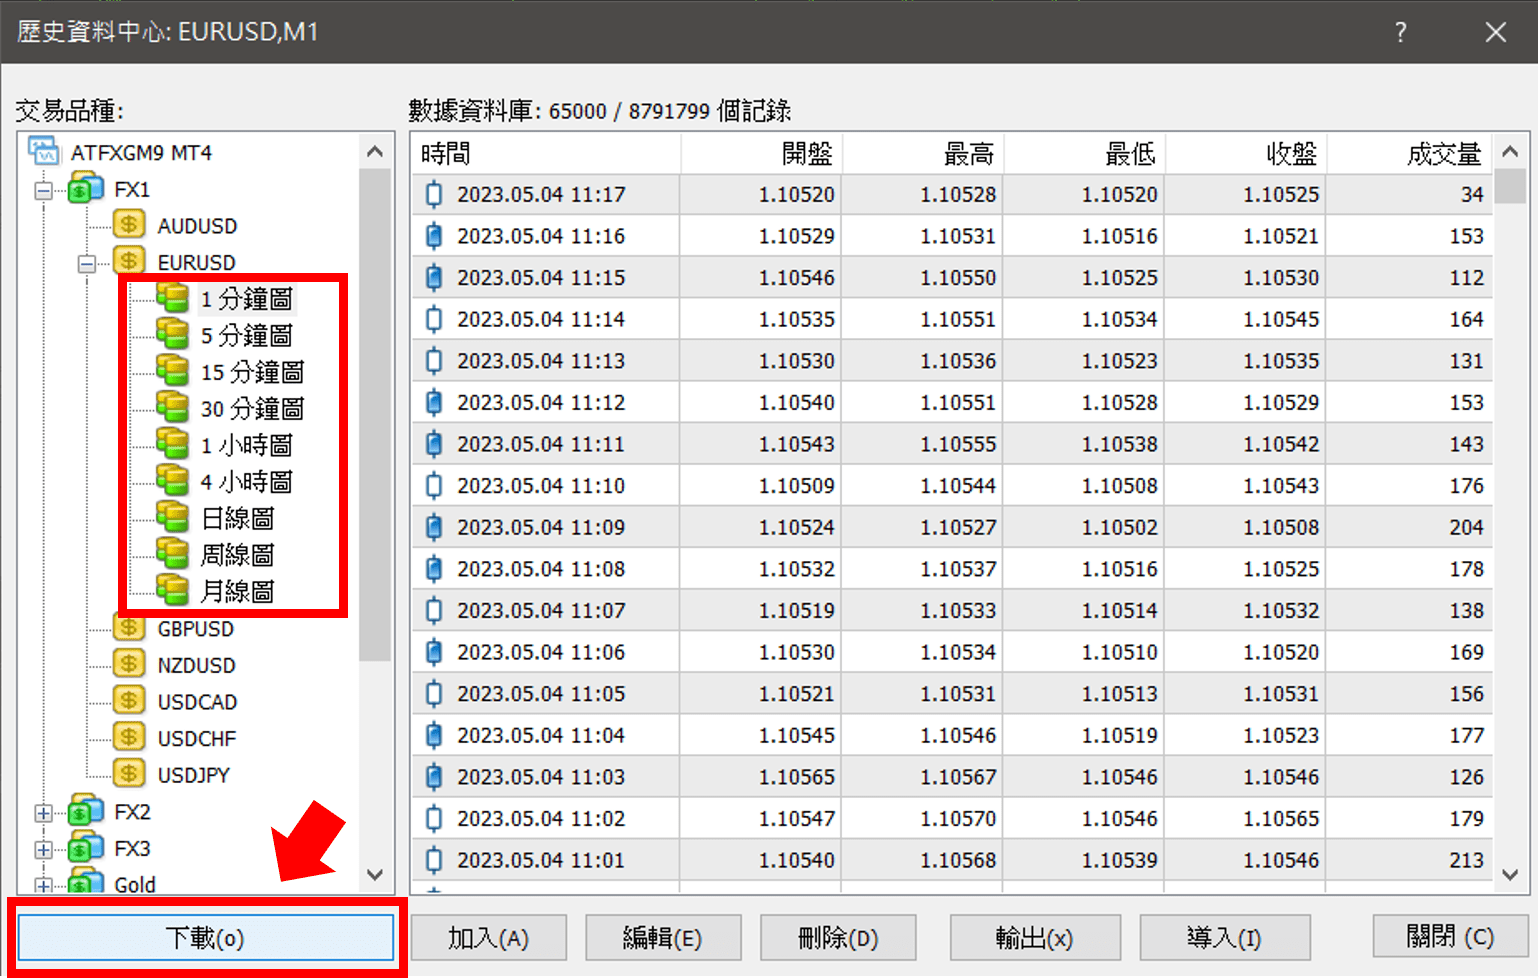This screenshot has width=1538, height=978.
Task: Click the 1 分鐘圖 database icon
Action: pos(174,297)
